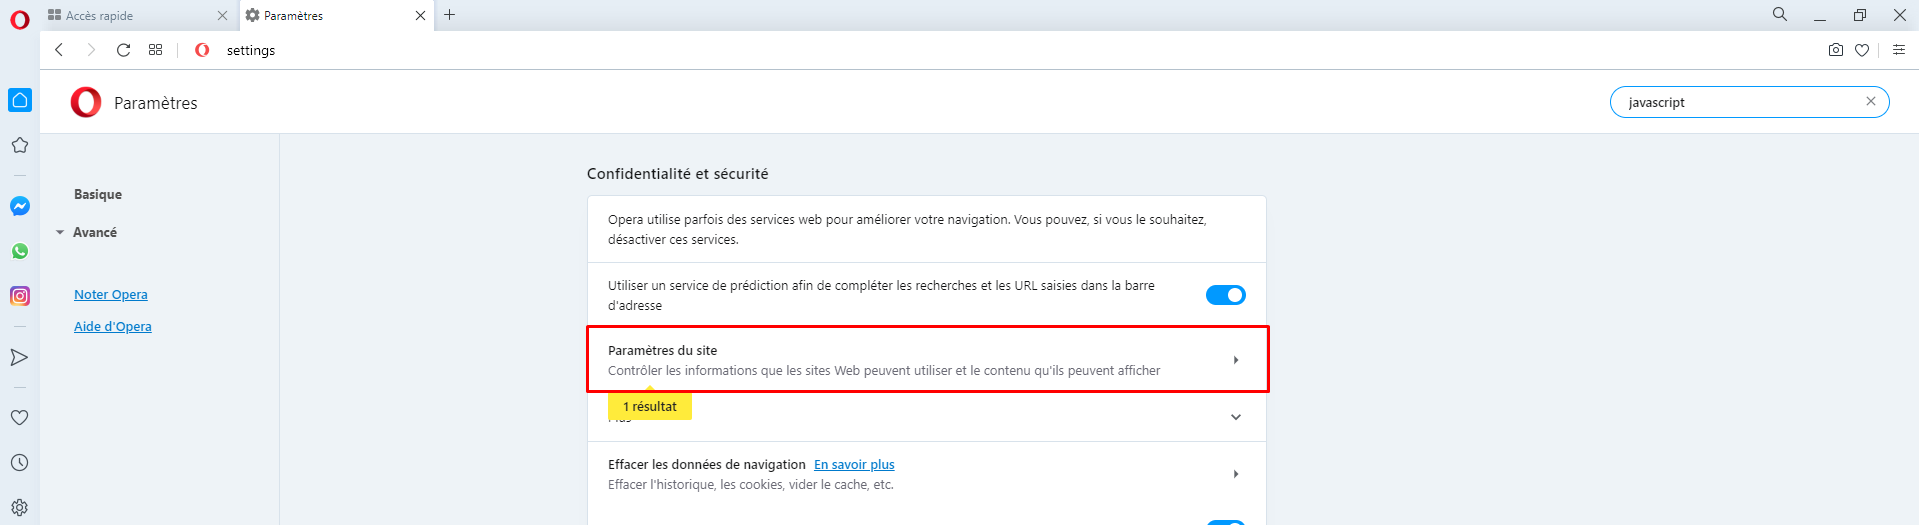The image size is (1919, 525).
Task: Open Facebook Messenger in the sidebar
Action: point(20,206)
